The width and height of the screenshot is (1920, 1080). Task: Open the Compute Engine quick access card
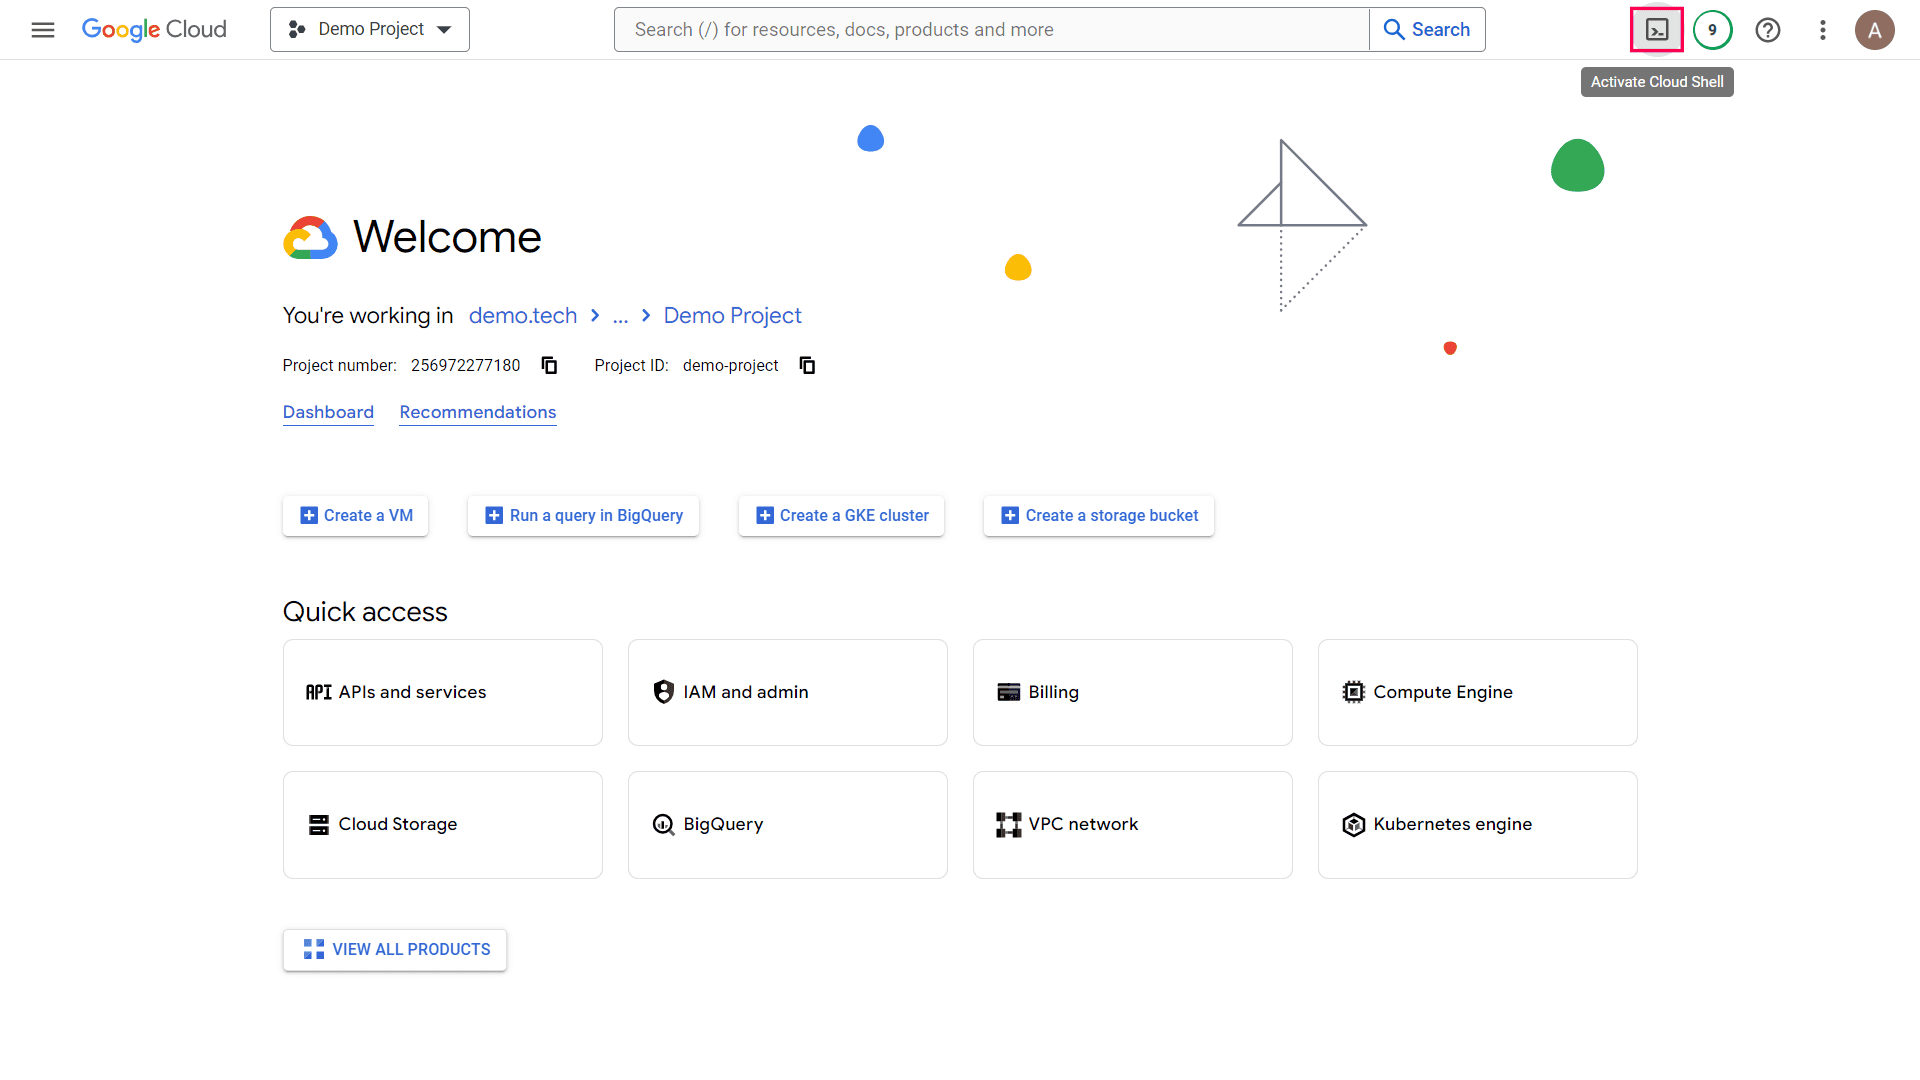[1476, 692]
